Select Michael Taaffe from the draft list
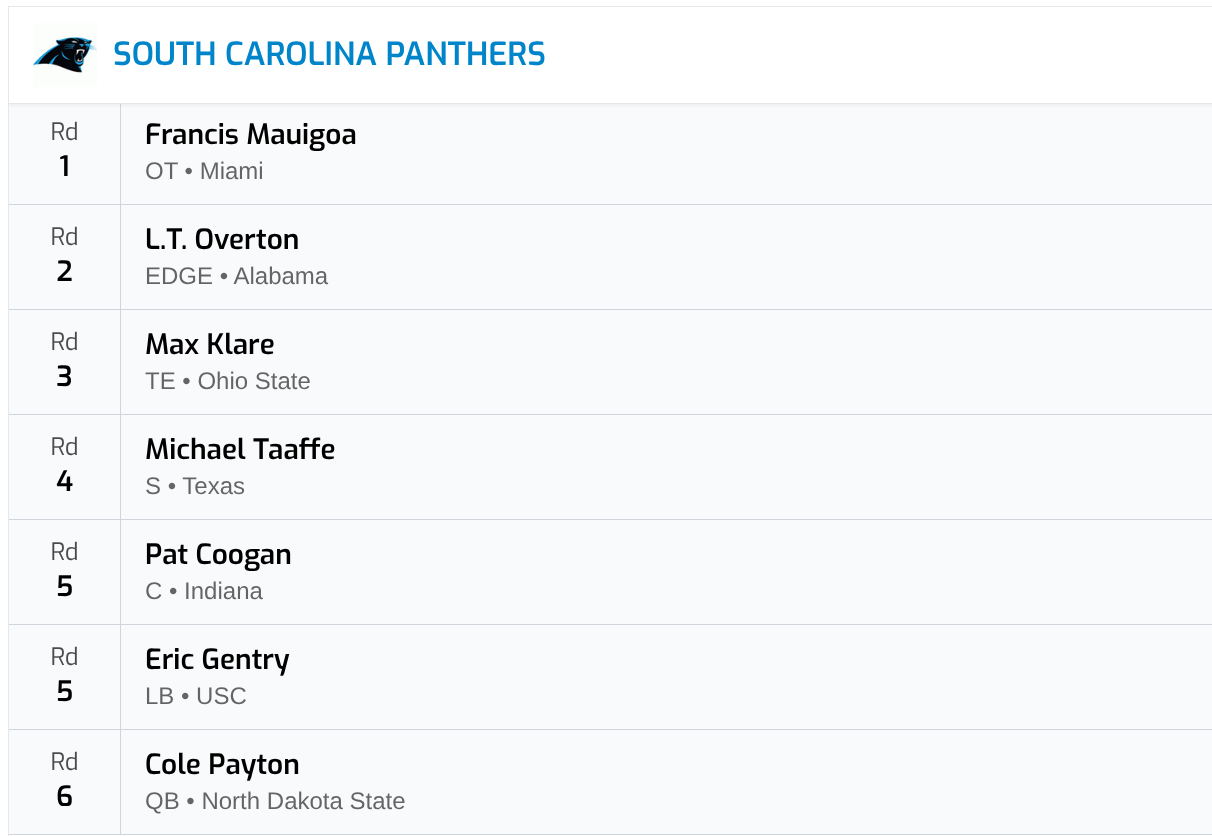This screenshot has height=836, width=1212. pos(240,449)
